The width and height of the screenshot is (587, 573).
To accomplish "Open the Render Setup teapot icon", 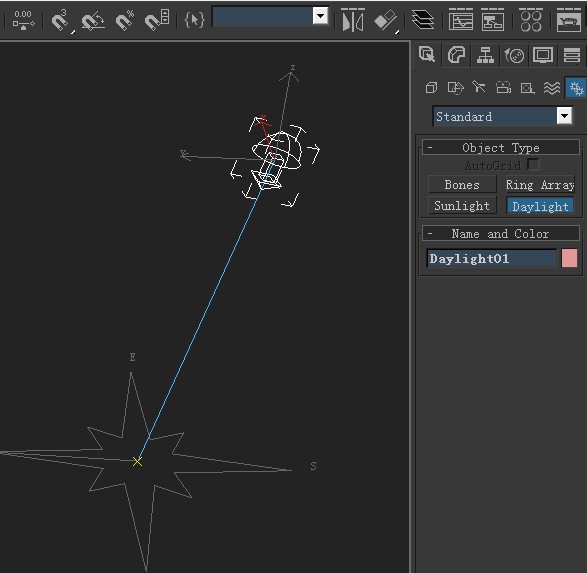I will 568,20.
